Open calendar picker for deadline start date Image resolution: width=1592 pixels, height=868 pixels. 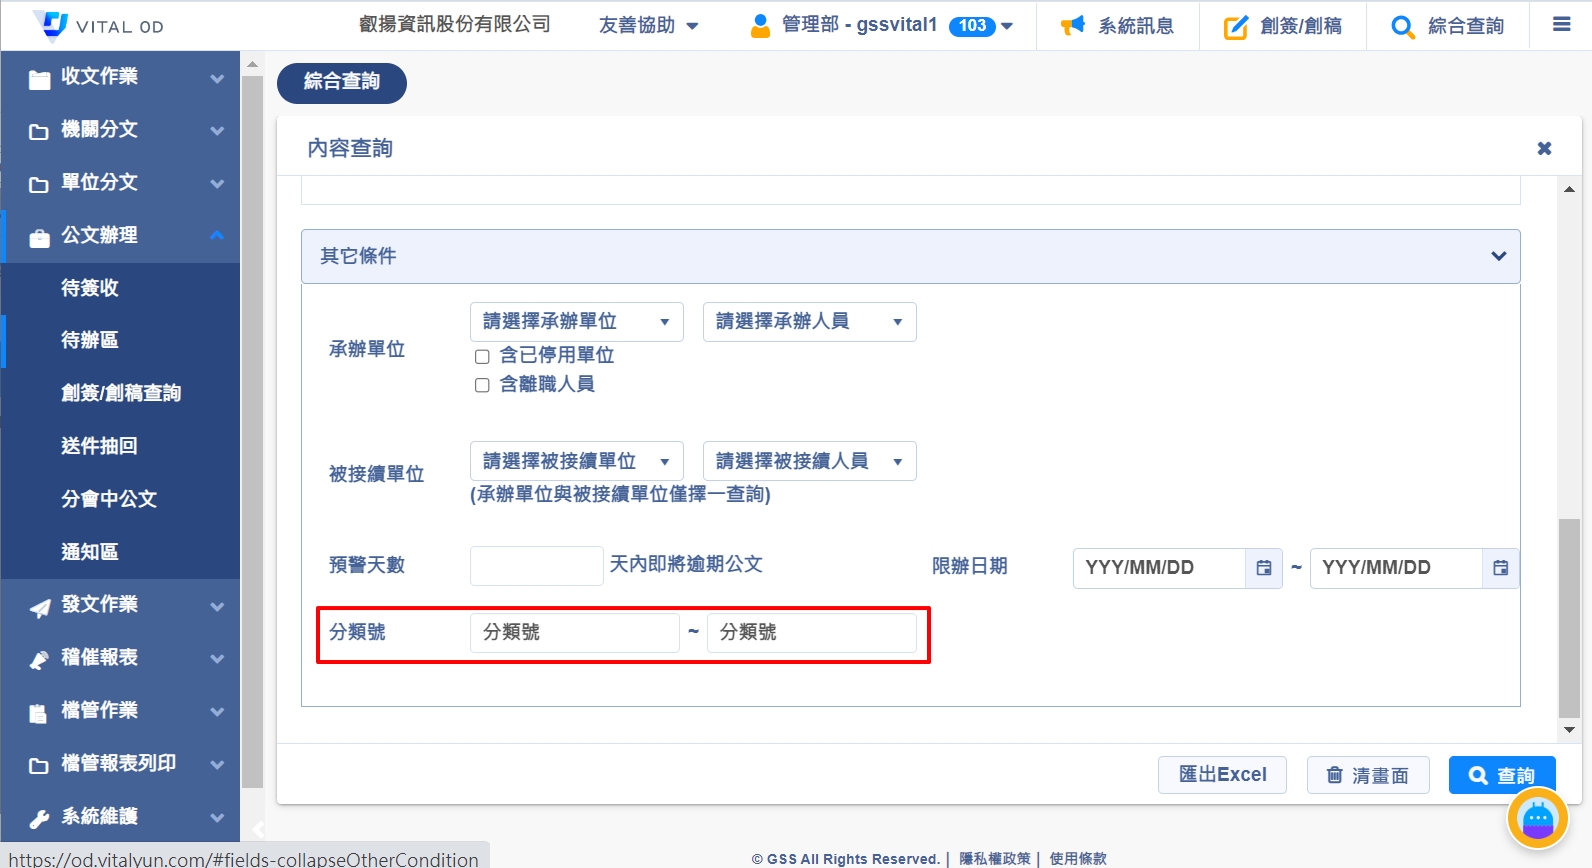coord(1264,568)
